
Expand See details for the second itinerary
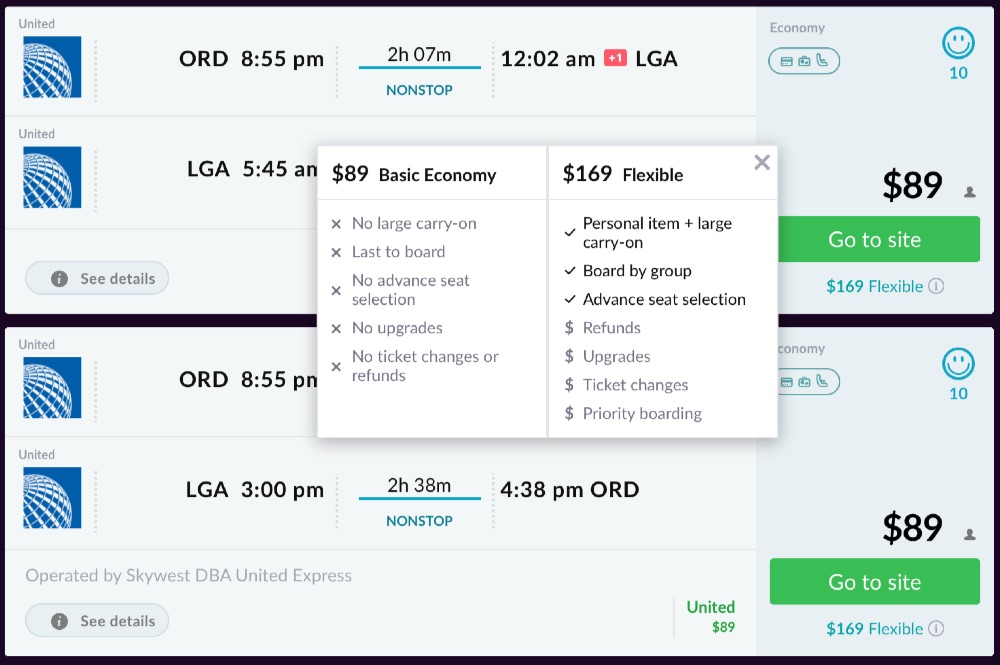tap(97, 621)
